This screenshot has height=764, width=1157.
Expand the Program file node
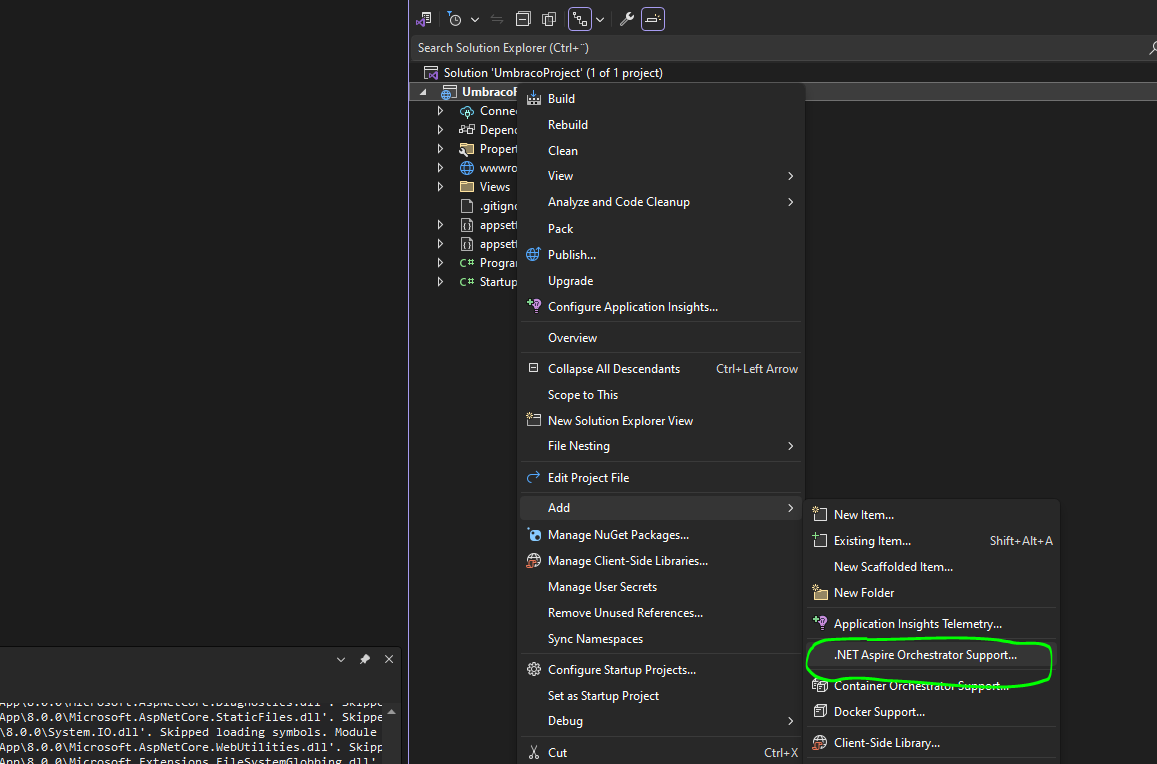pos(441,263)
